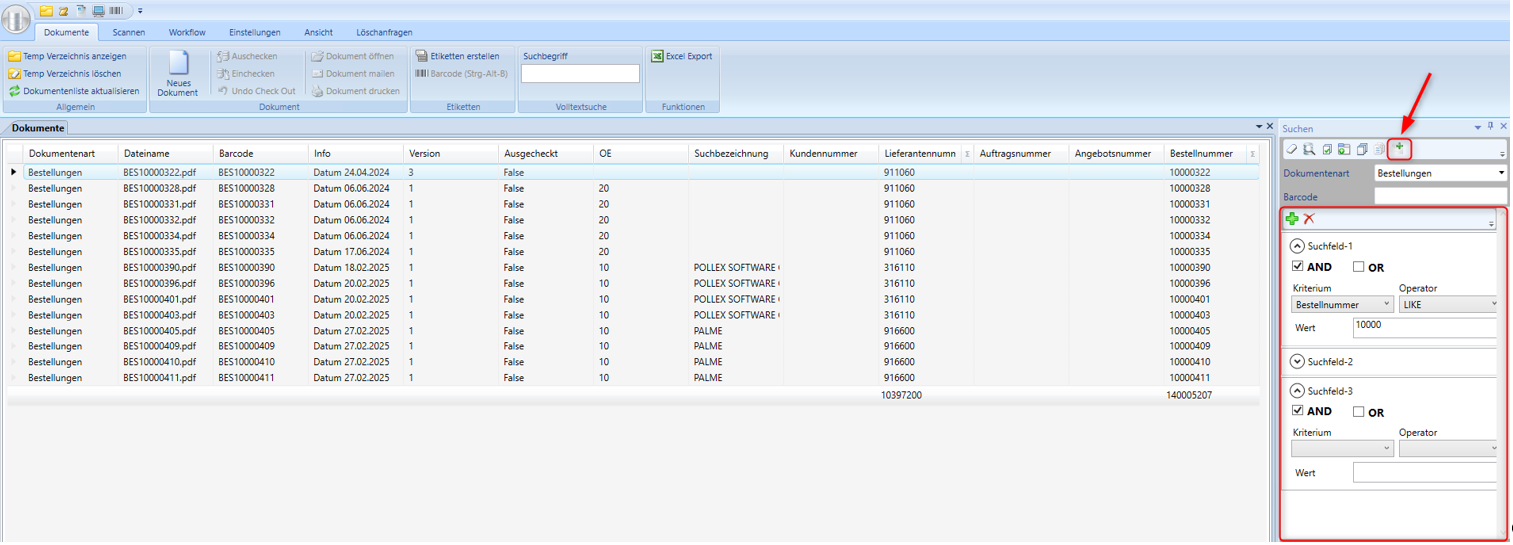This screenshot has height=545, width=1513.
Task: Click the magnifier search icon in Suchen panel
Action: click(1308, 149)
